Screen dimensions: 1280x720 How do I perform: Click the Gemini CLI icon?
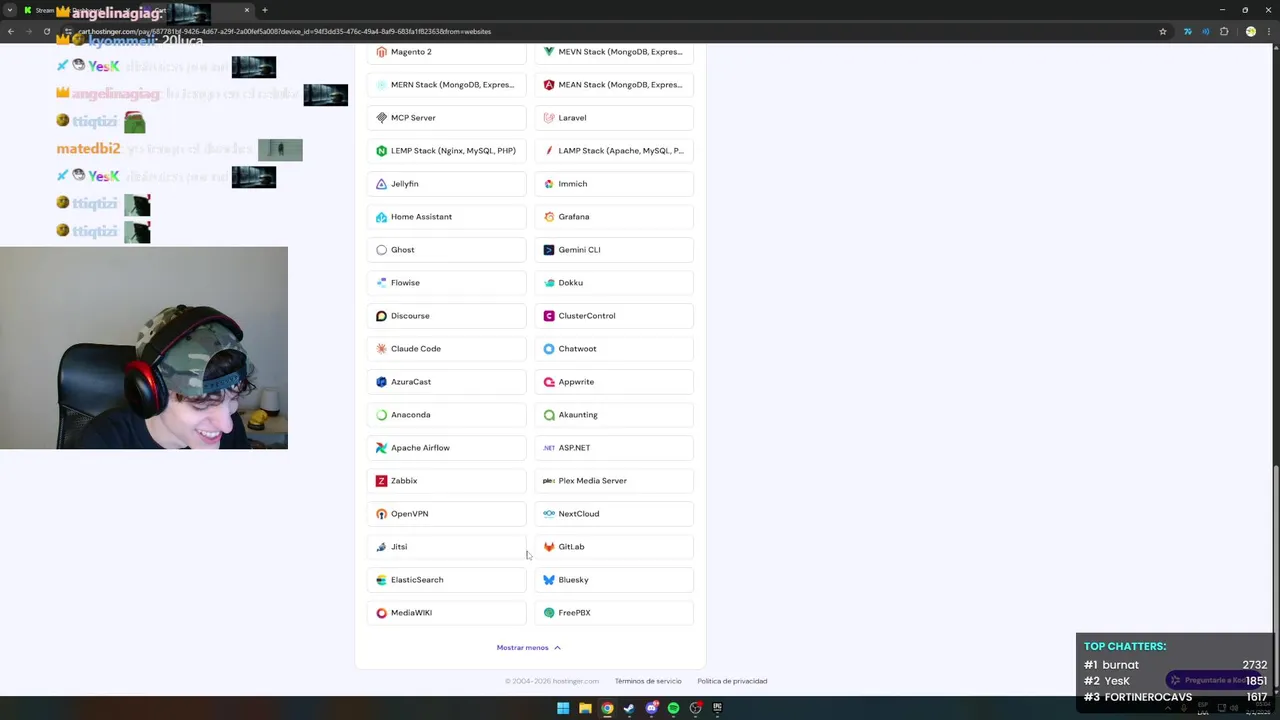549,250
